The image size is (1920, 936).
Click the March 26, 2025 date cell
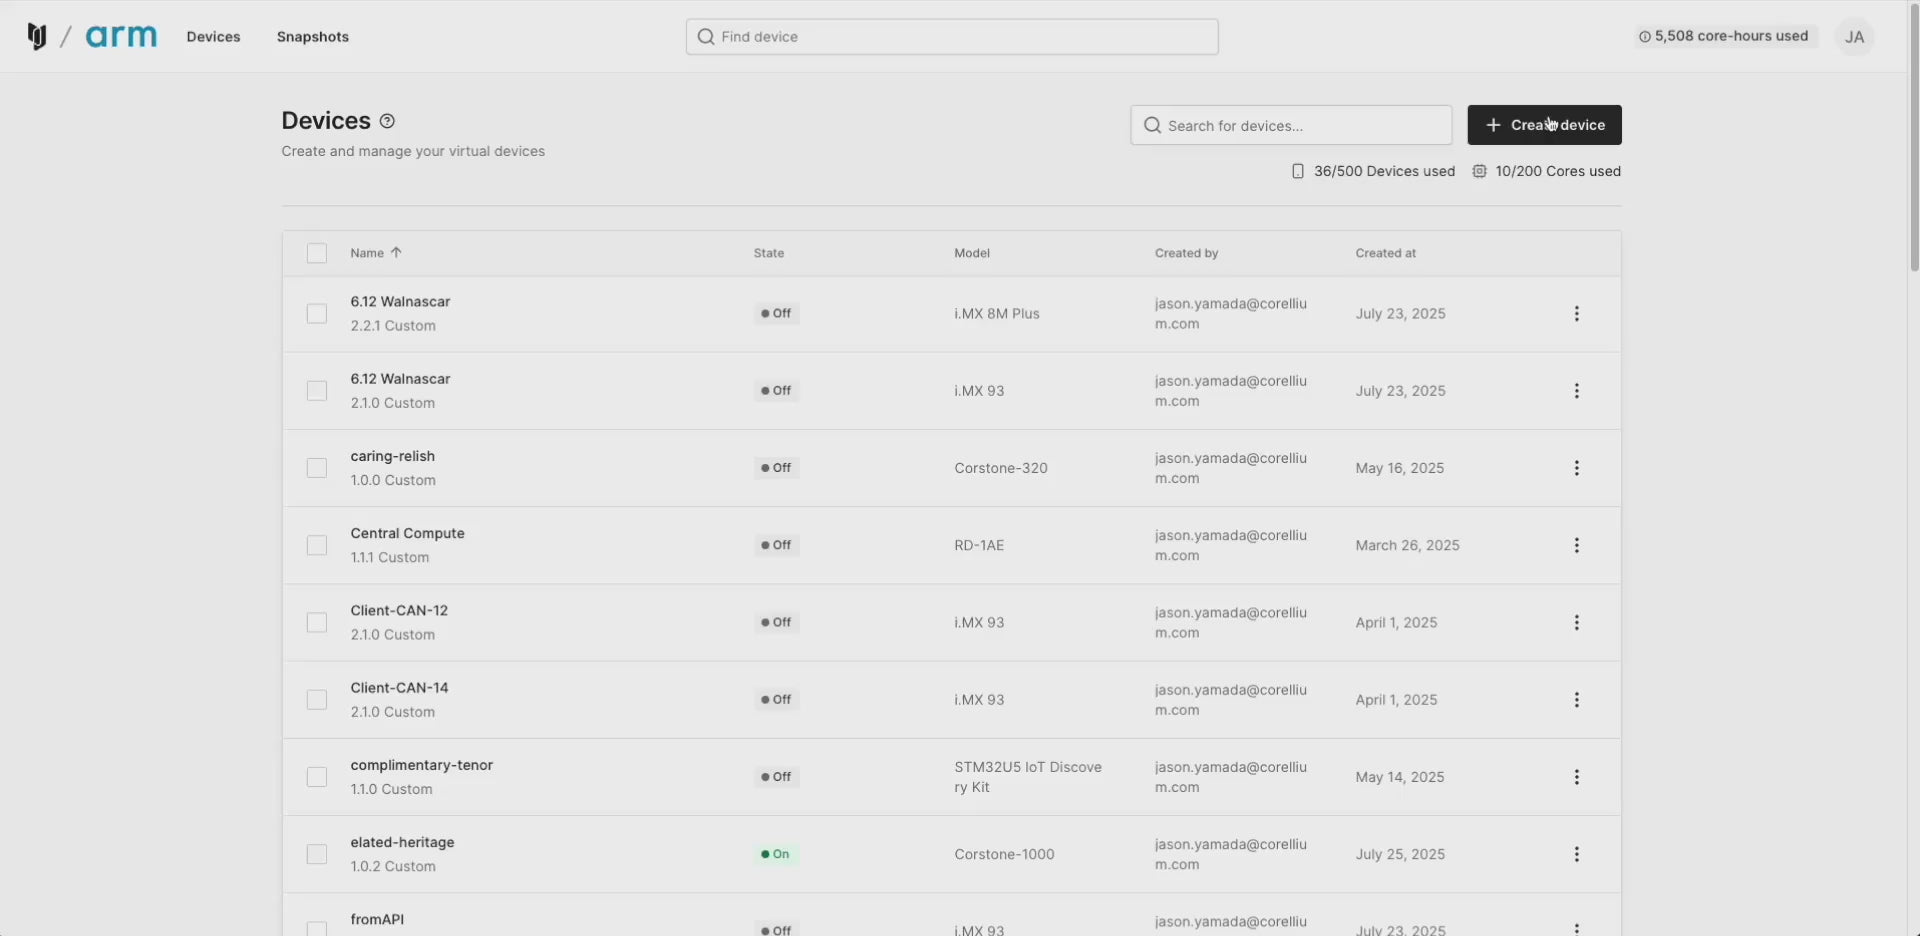pyautogui.click(x=1407, y=545)
